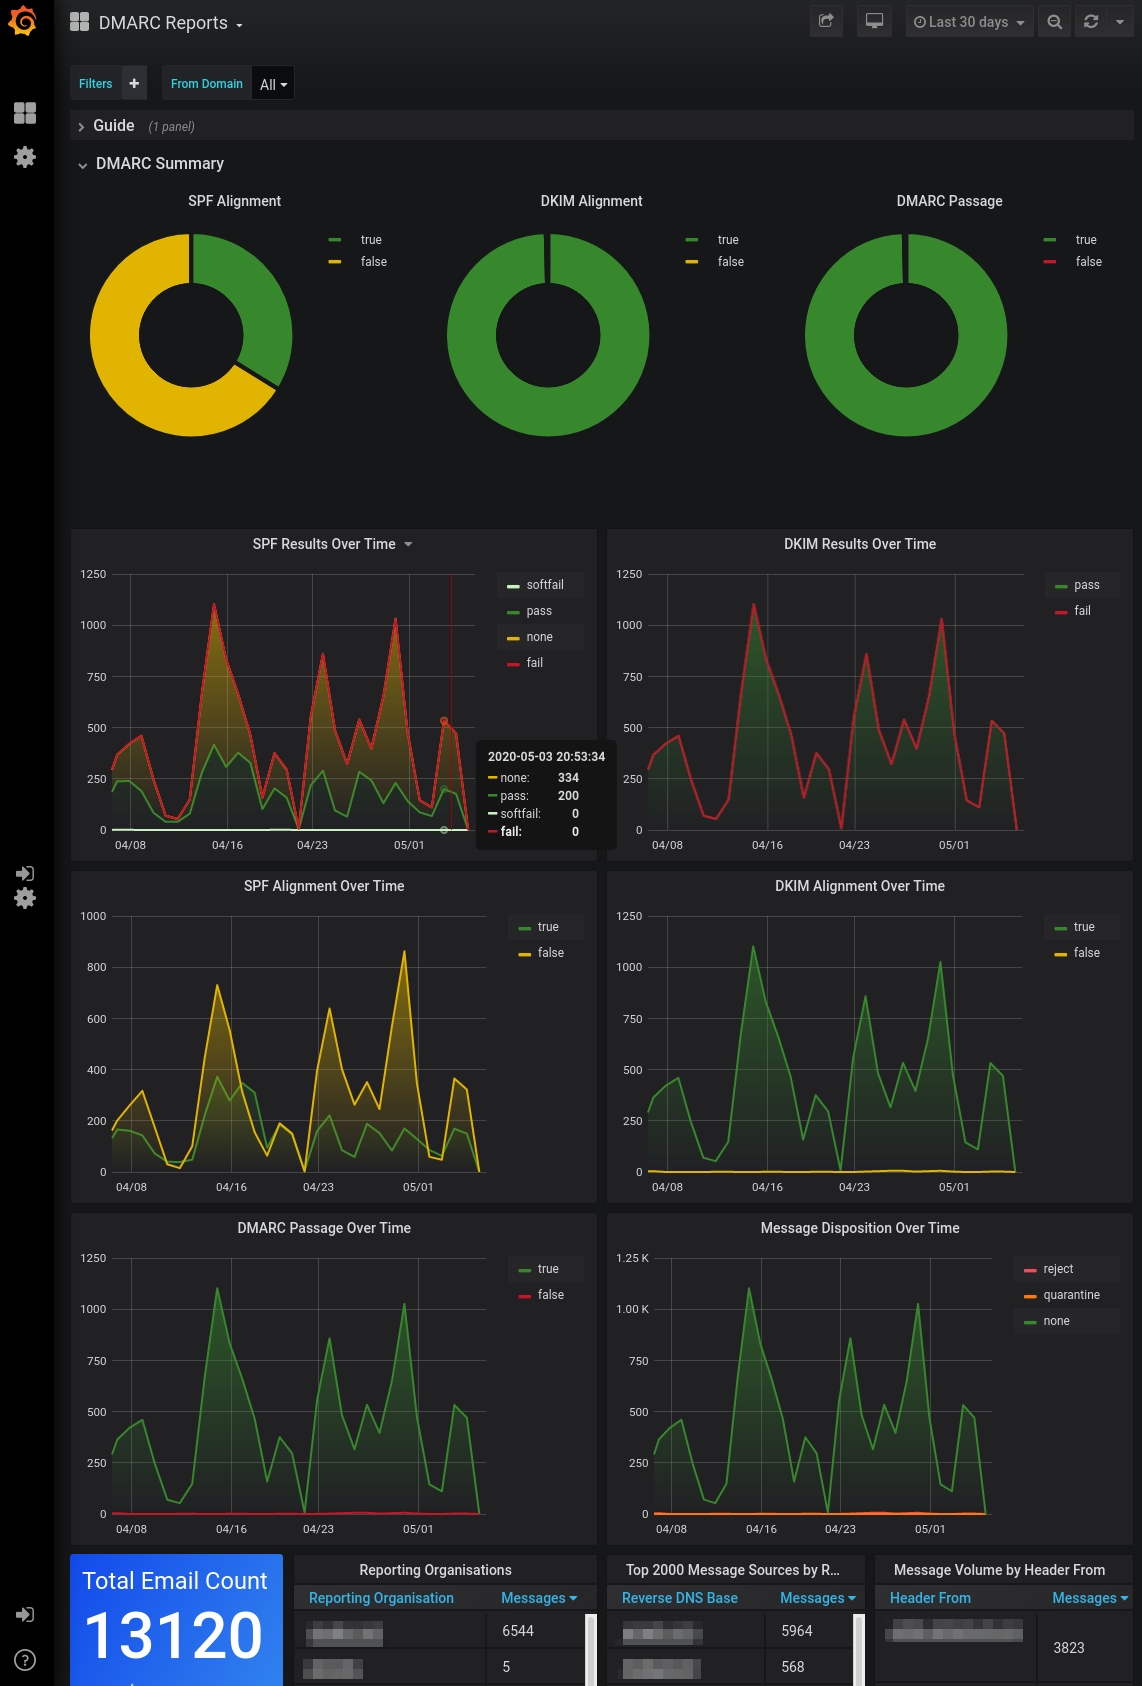Open the help question mark icon
This screenshot has width=1142, height=1686.
click(25, 1660)
